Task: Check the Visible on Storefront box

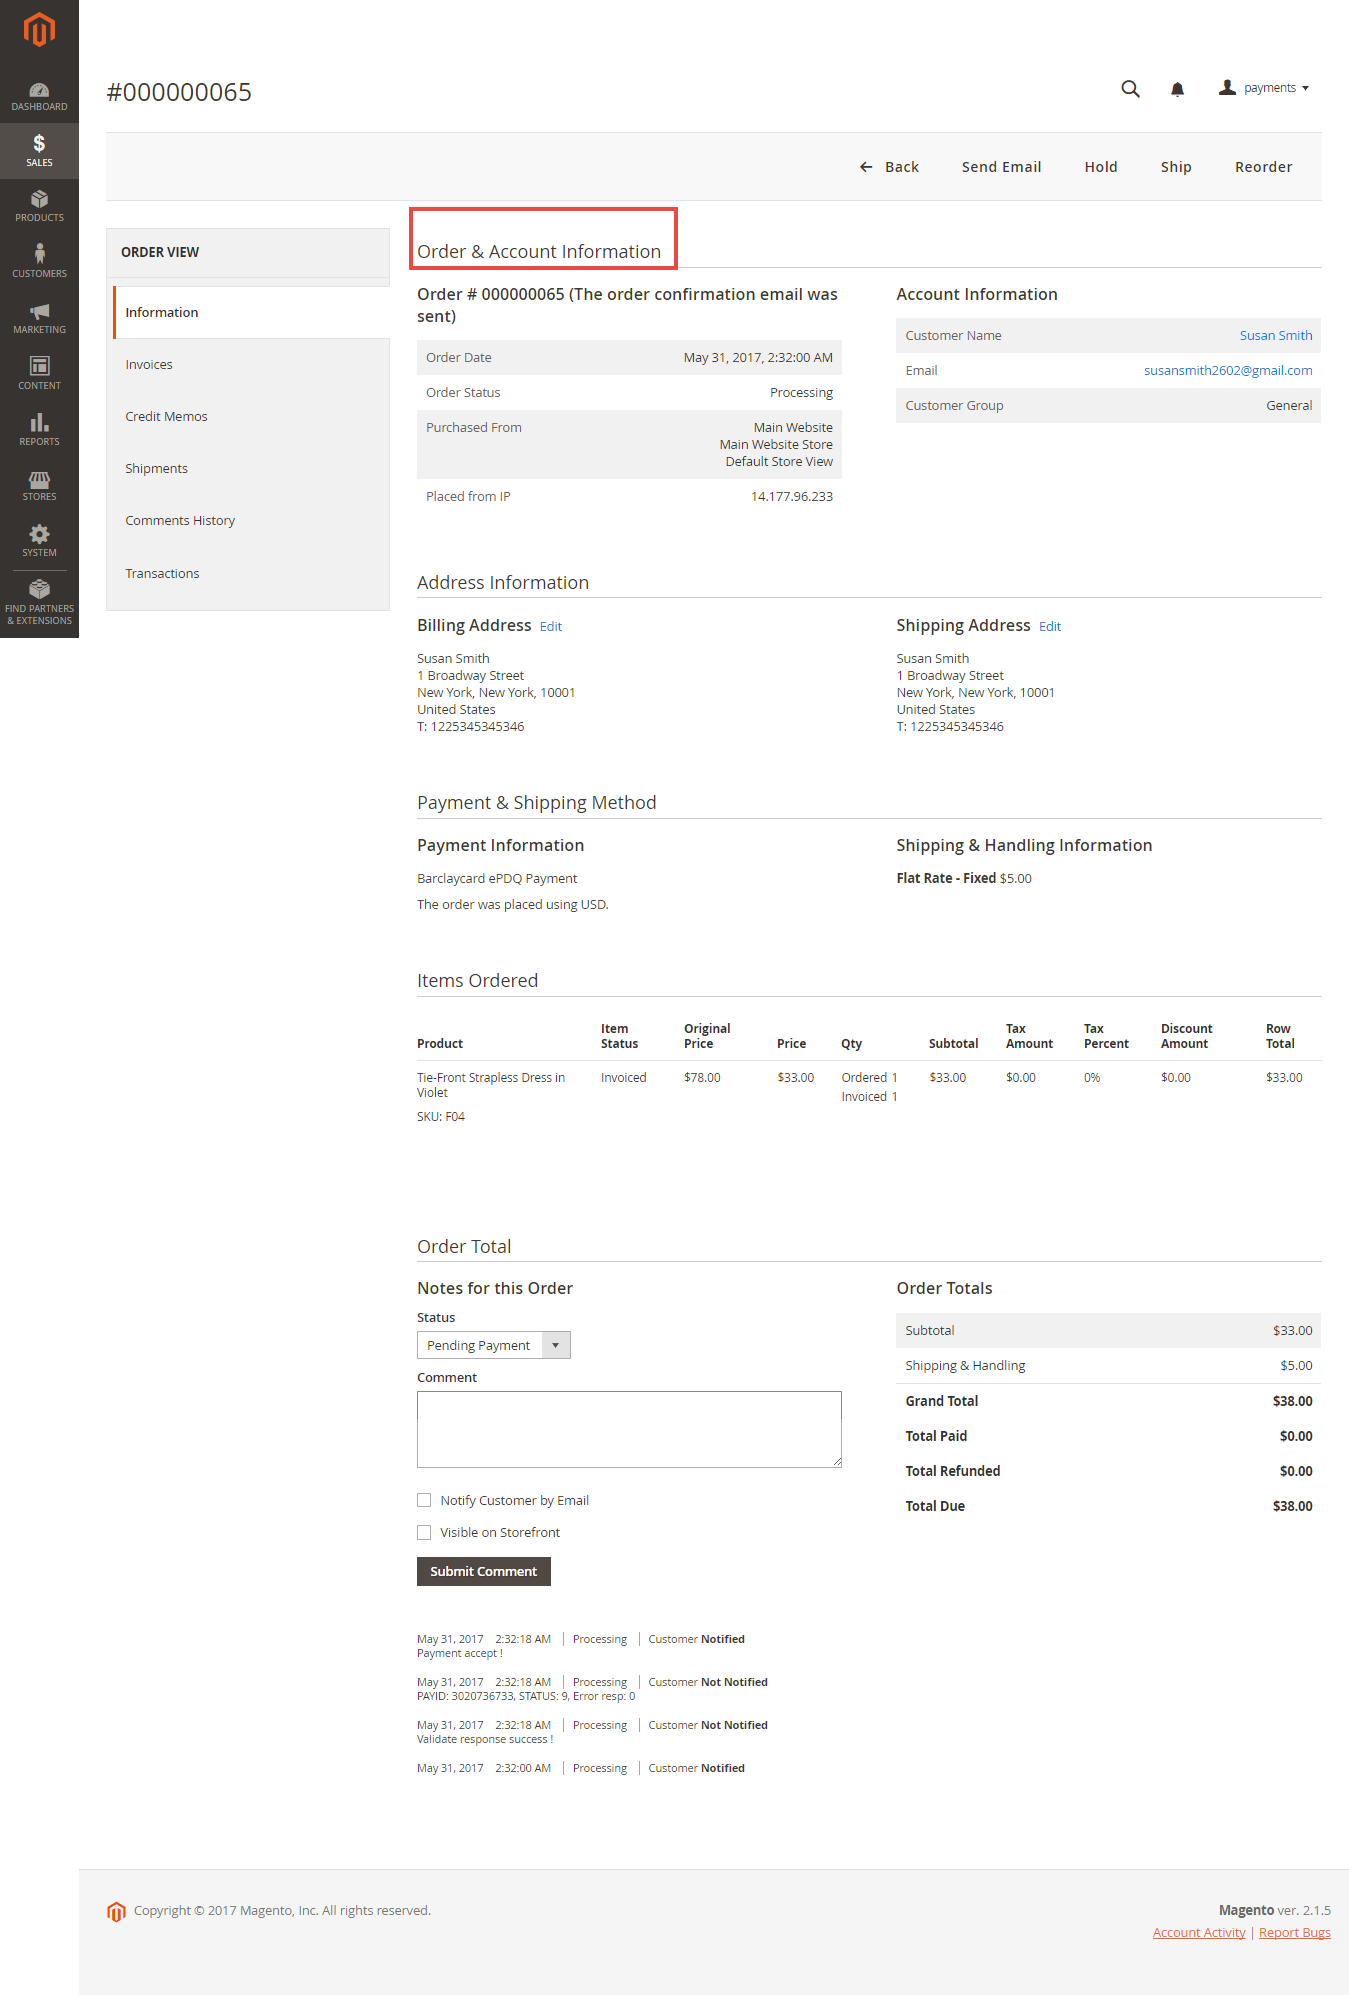Action: (424, 1532)
